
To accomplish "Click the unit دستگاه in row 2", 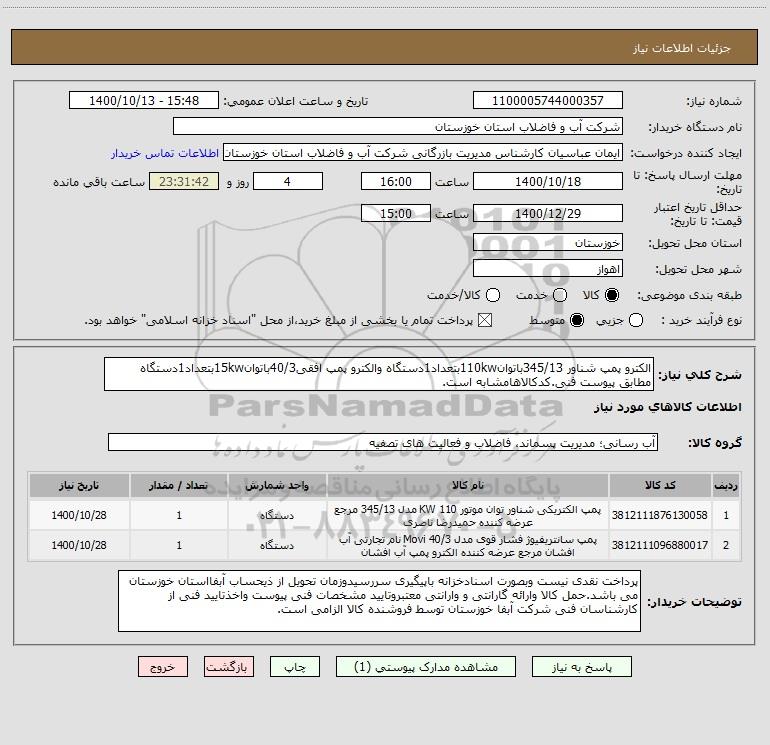I will pyautogui.click(x=277, y=545).
